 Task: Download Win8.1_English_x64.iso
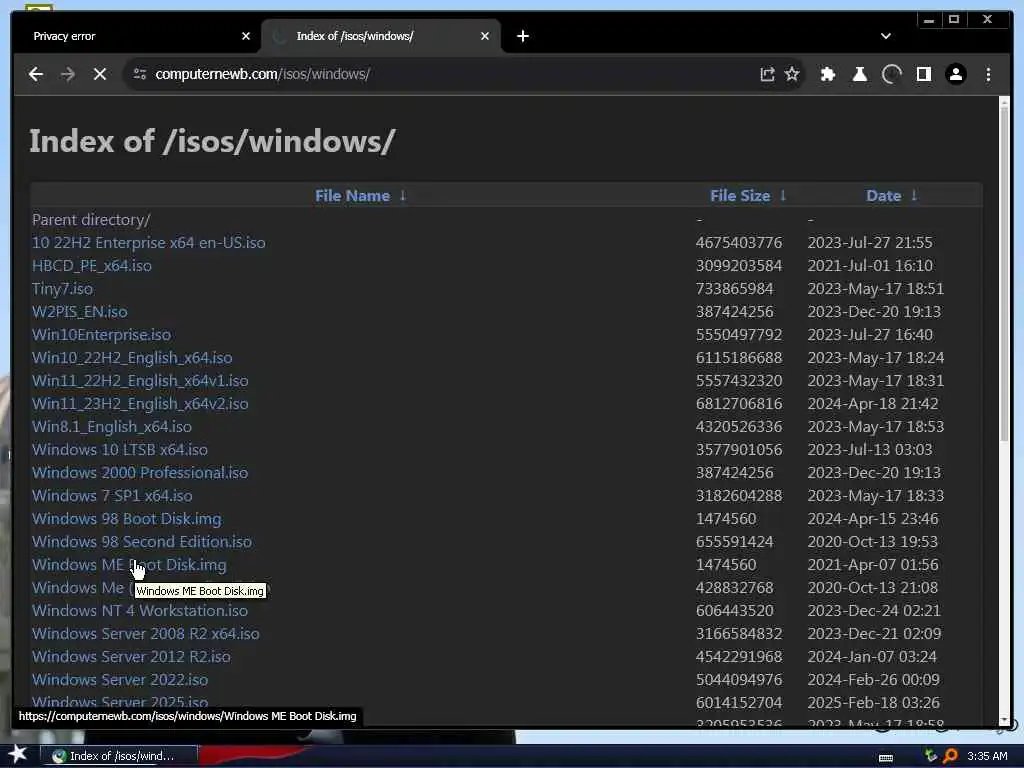(x=112, y=426)
